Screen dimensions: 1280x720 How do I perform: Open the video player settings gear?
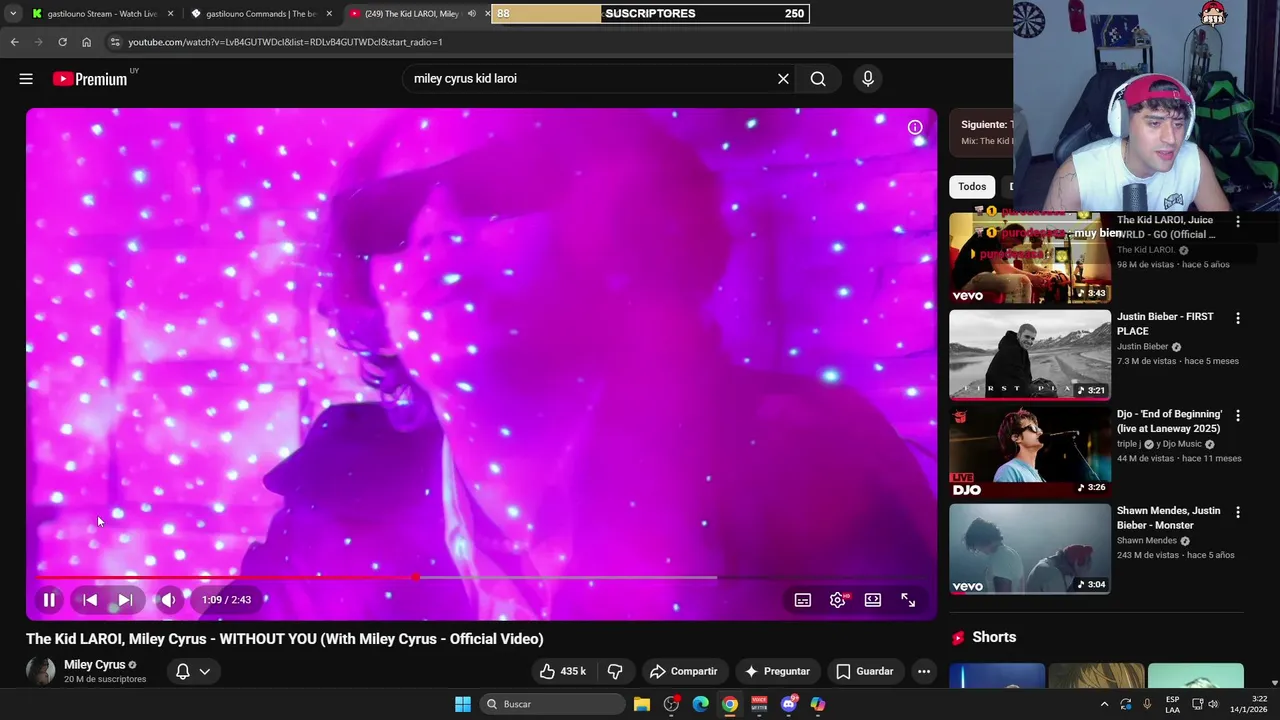point(838,600)
